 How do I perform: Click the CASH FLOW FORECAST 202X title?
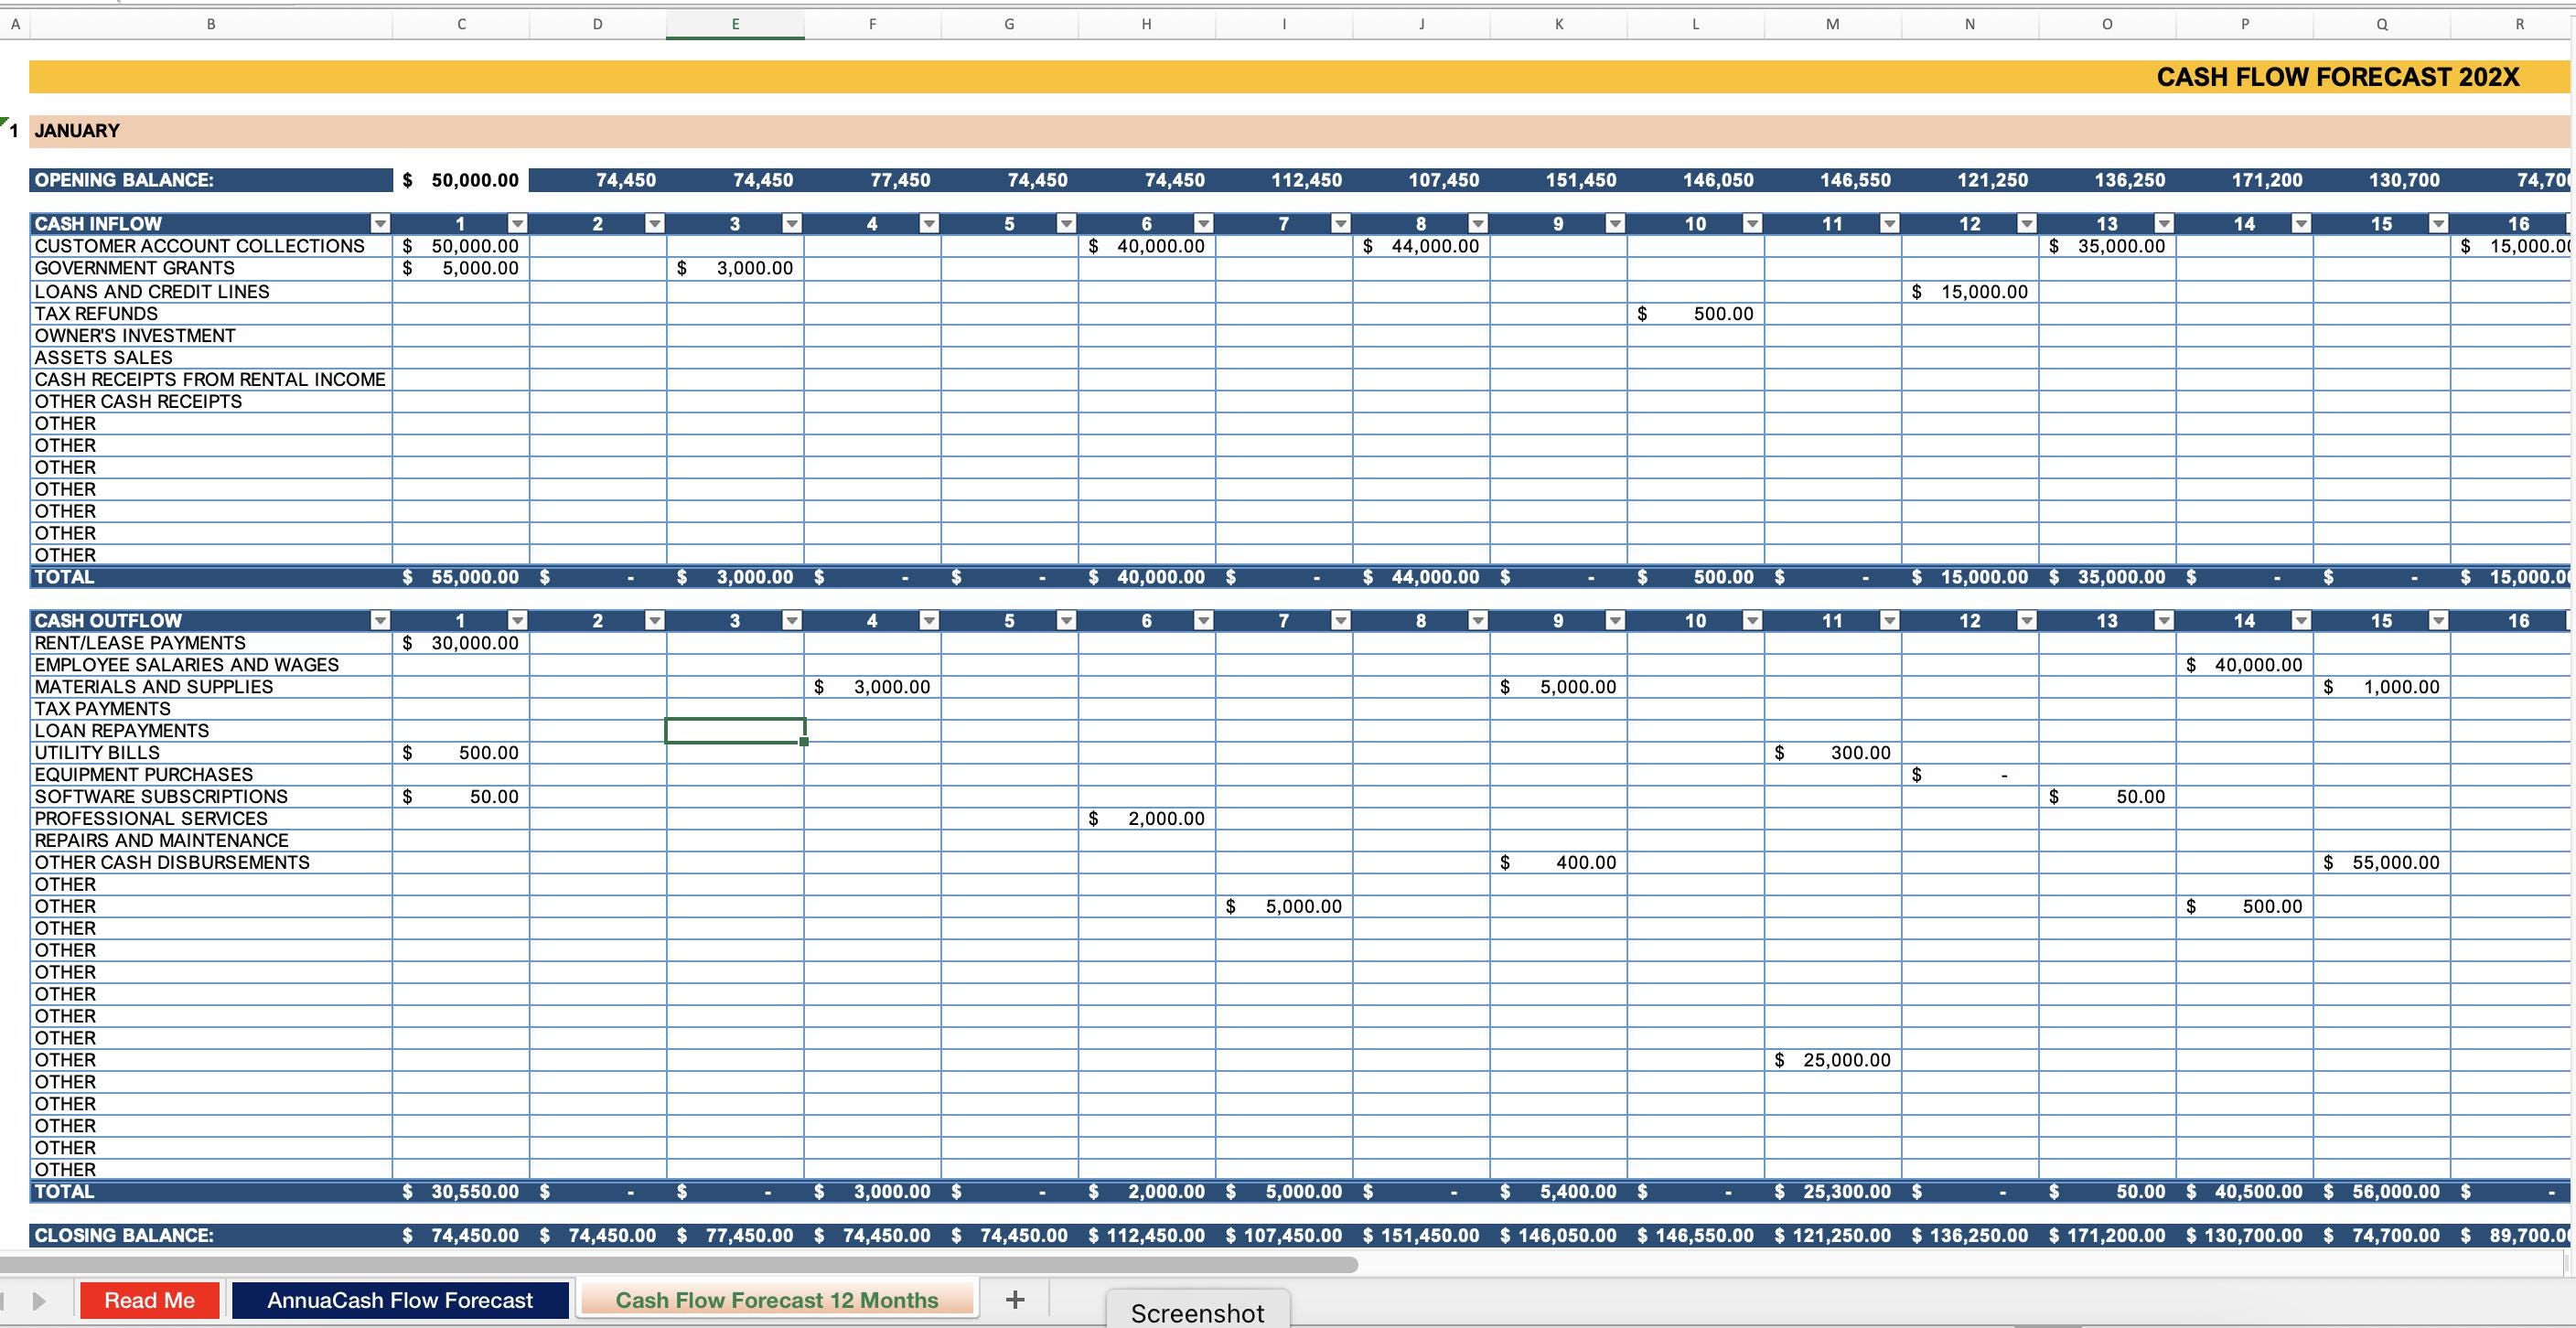pos(2338,77)
